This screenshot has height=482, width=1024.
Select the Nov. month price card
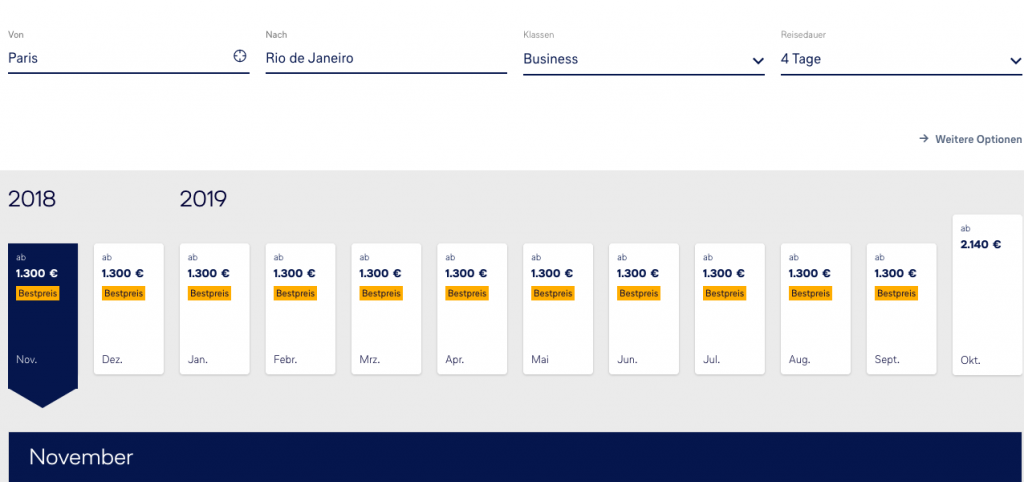point(43,312)
